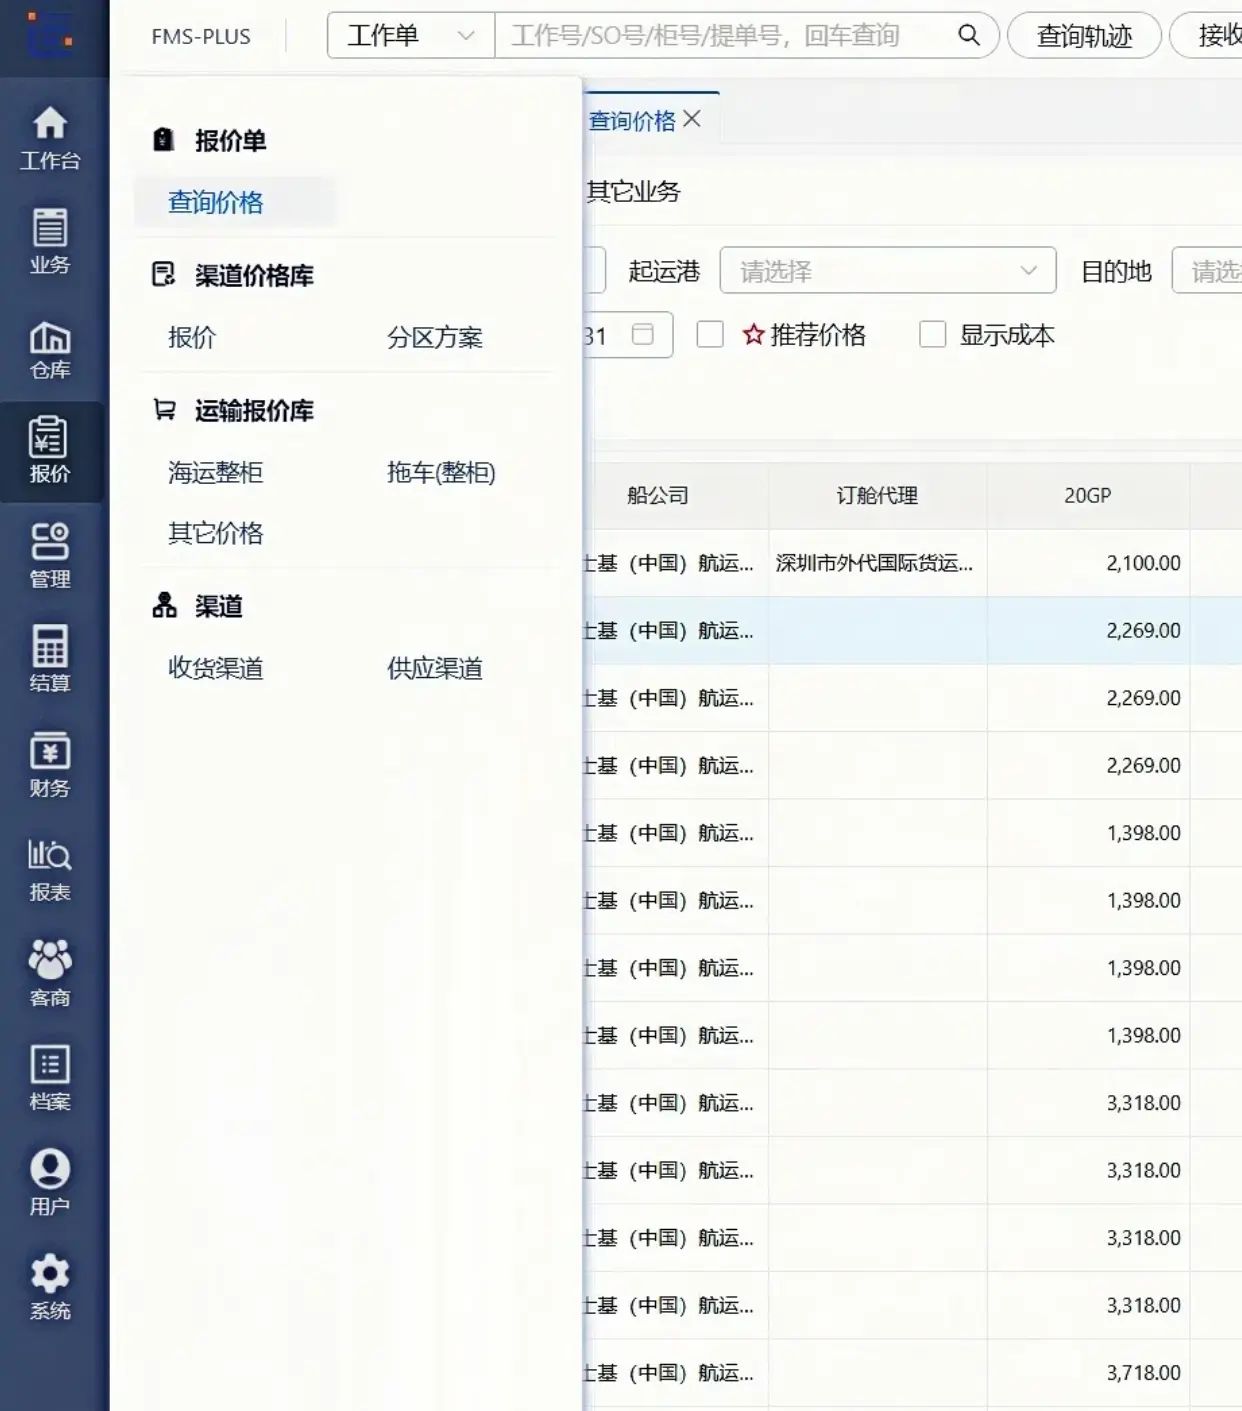Open the 目的地 destination dropdown
This screenshot has width=1242, height=1411.
click(x=1215, y=270)
